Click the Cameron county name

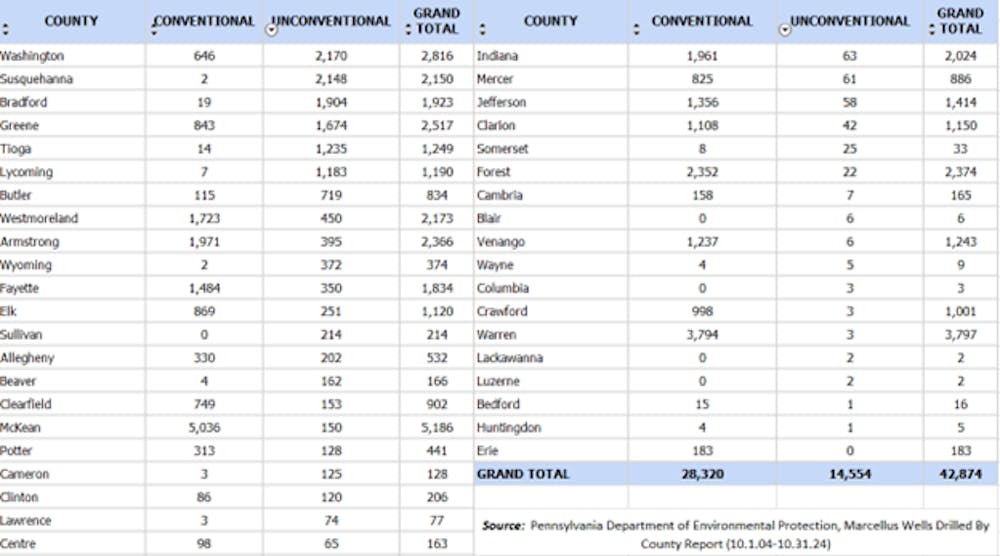click(24, 474)
